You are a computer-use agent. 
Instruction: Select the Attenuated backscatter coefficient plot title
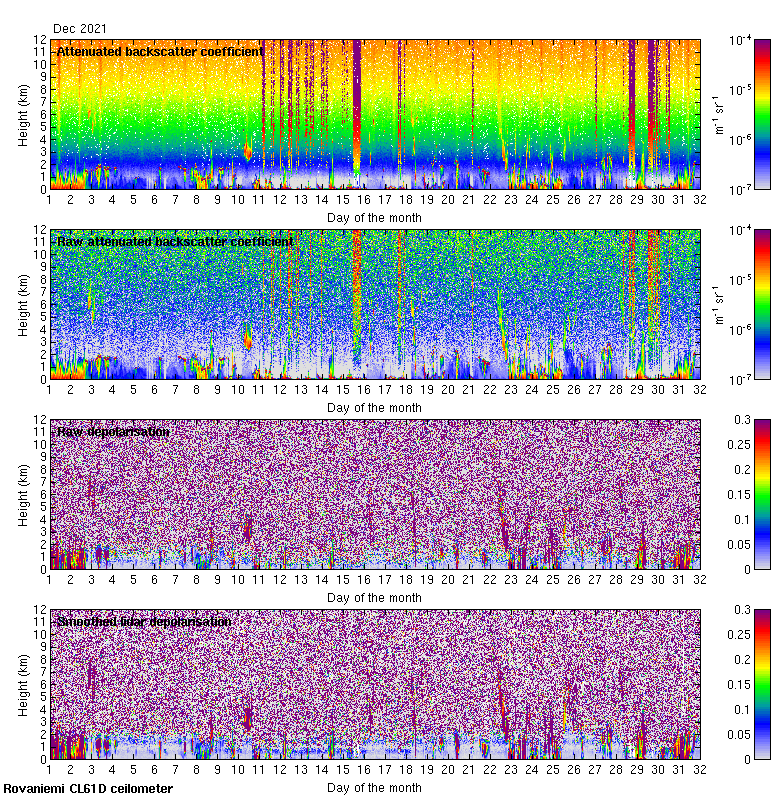160,51
